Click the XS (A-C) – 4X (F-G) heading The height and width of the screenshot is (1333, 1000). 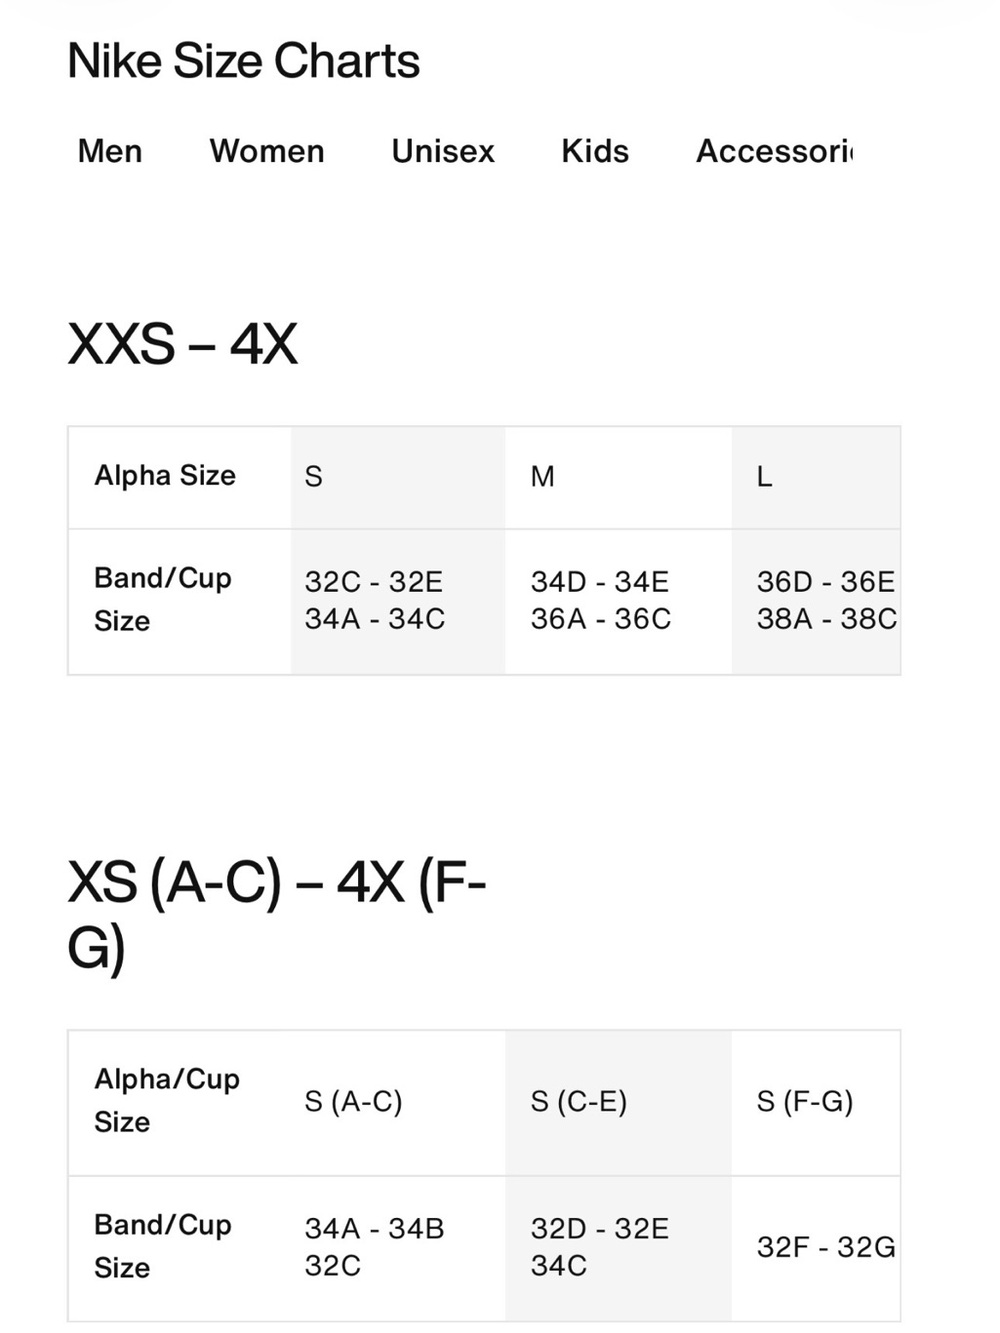tap(276, 914)
